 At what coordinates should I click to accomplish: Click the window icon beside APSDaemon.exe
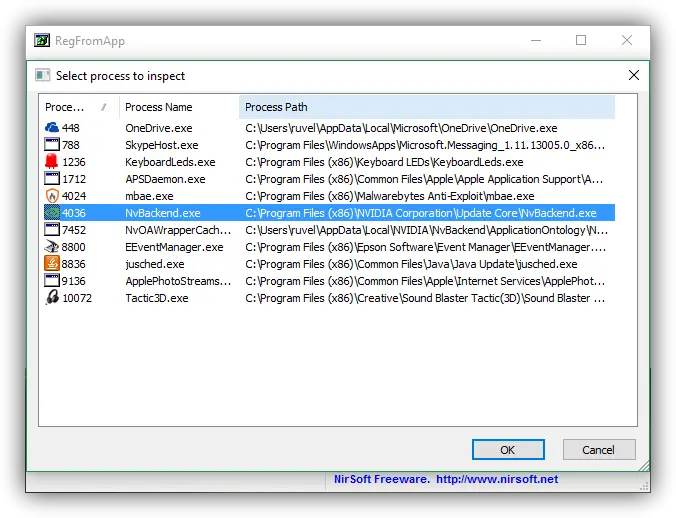(52, 178)
